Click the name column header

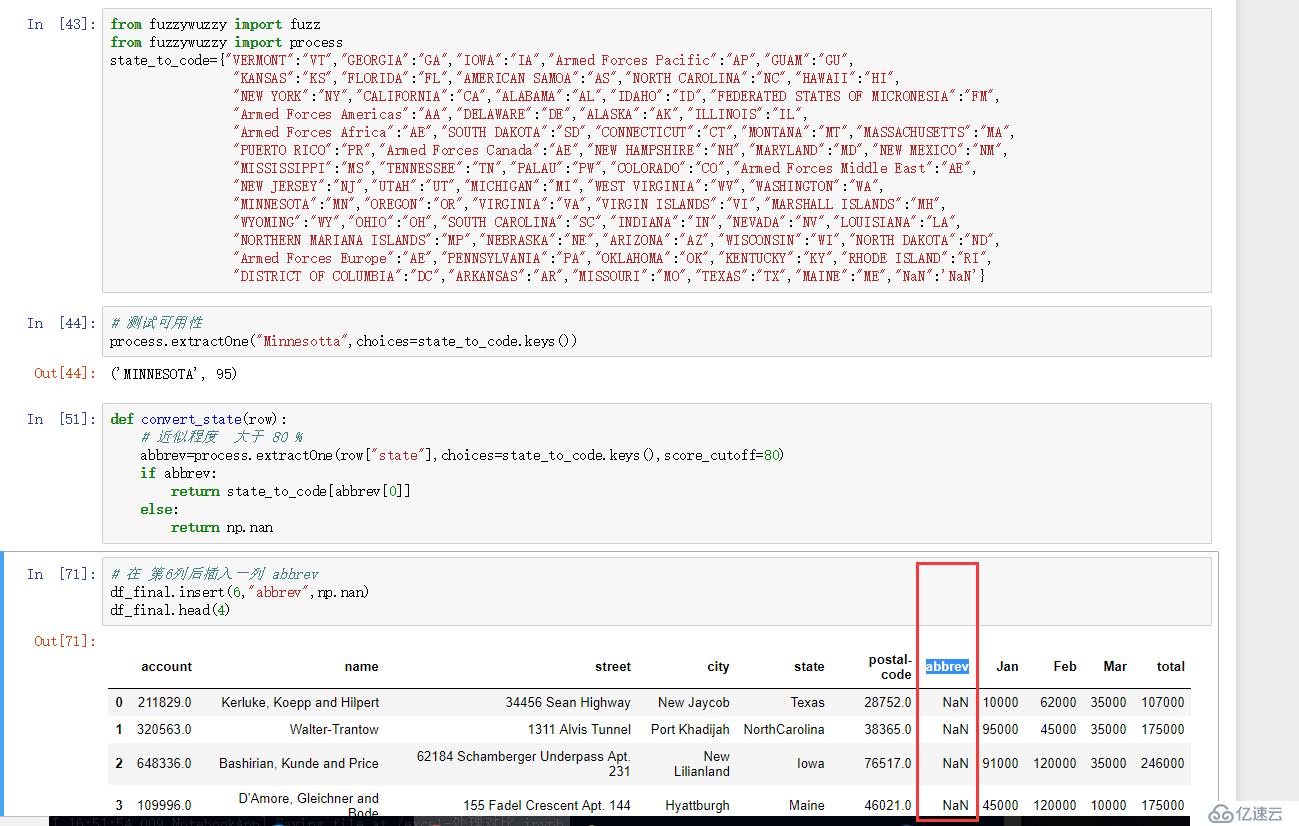click(361, 666)
